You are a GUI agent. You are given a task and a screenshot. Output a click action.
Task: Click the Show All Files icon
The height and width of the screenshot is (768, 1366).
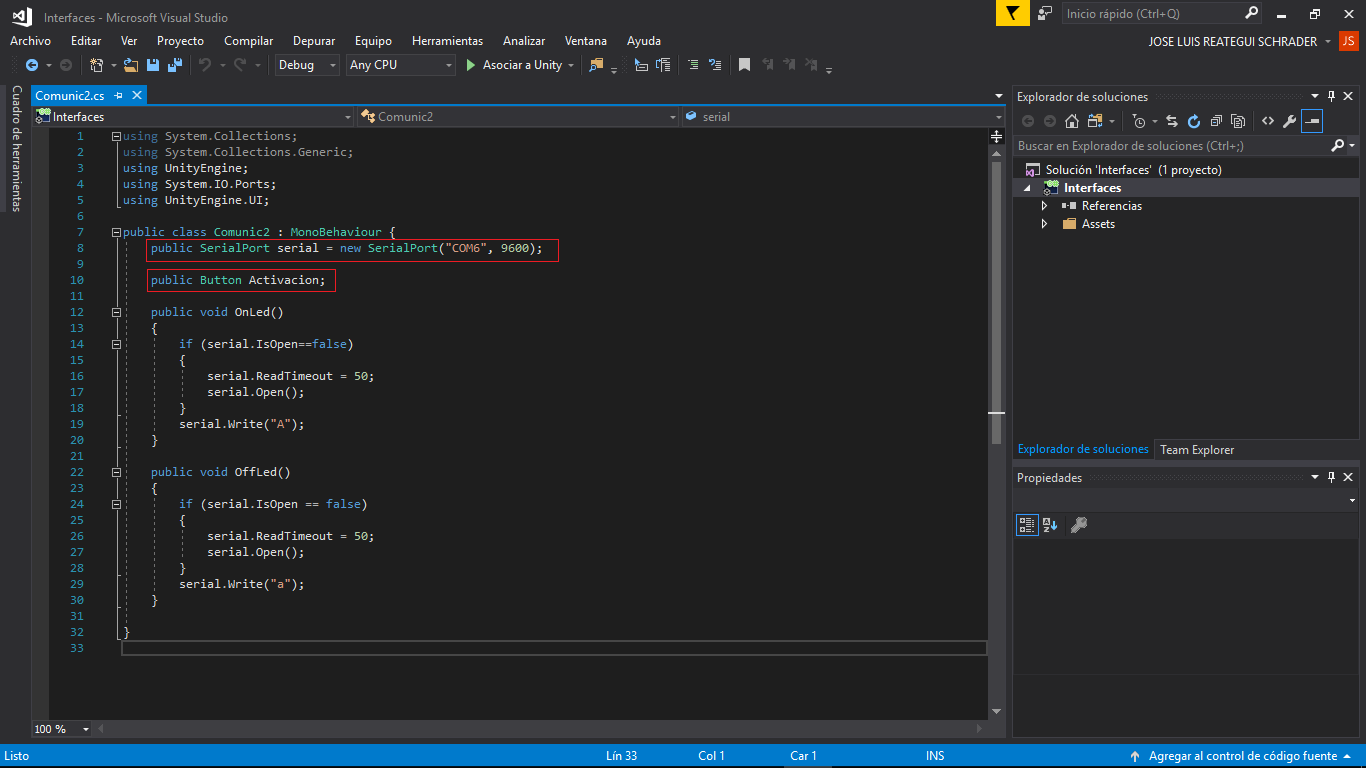point(1238,121)
